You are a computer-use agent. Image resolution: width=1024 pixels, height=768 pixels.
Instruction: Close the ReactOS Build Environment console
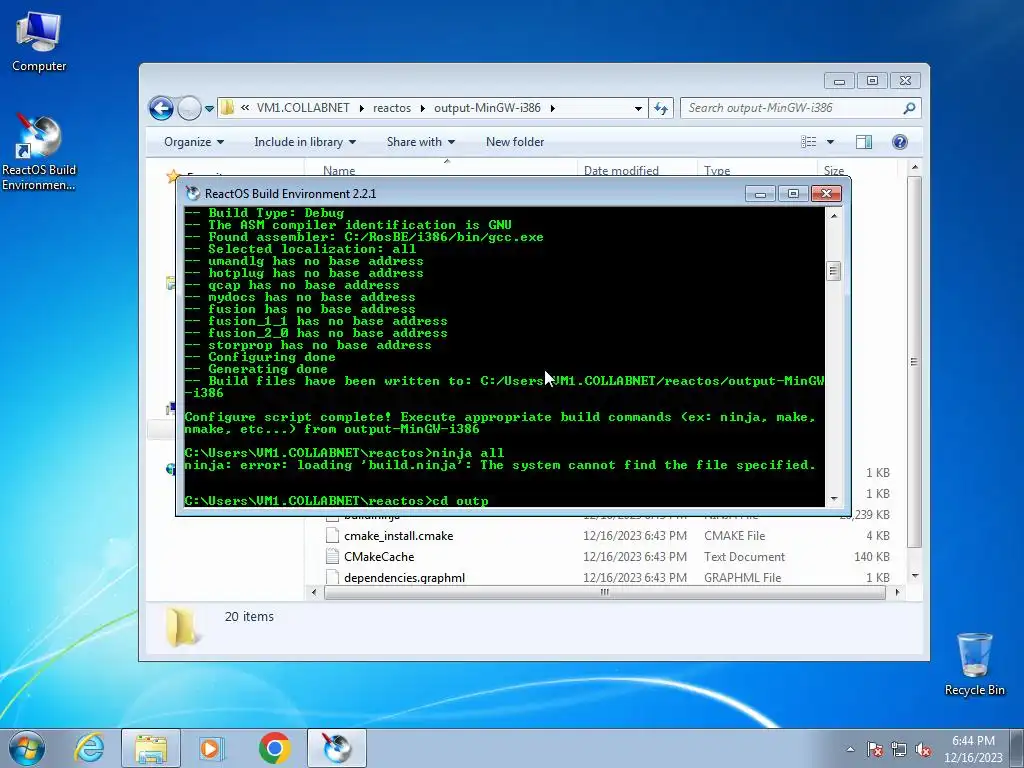(x=826, y=194)
